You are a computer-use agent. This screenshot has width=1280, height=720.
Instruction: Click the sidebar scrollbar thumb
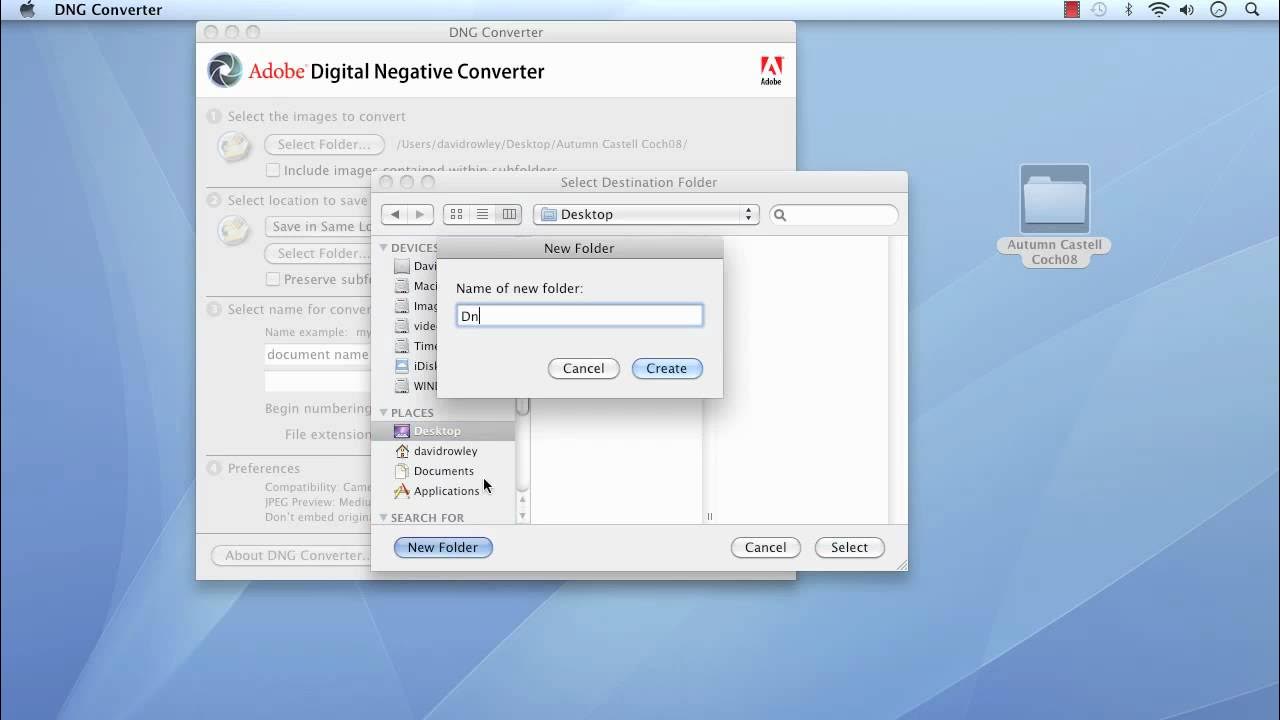click(x=522, y=405)
